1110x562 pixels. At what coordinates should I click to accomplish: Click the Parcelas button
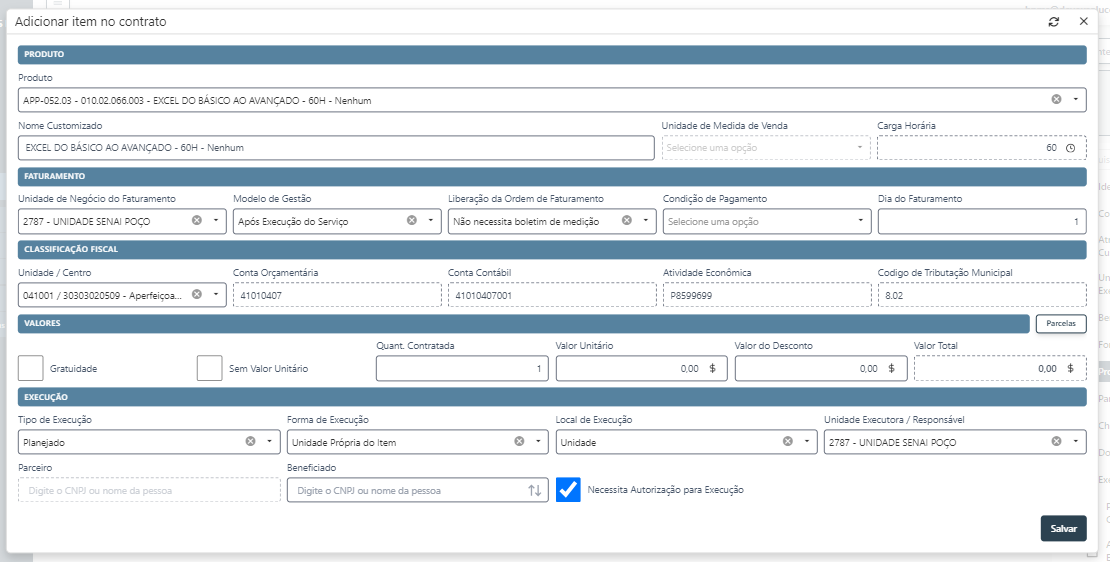coord(1060,324)
